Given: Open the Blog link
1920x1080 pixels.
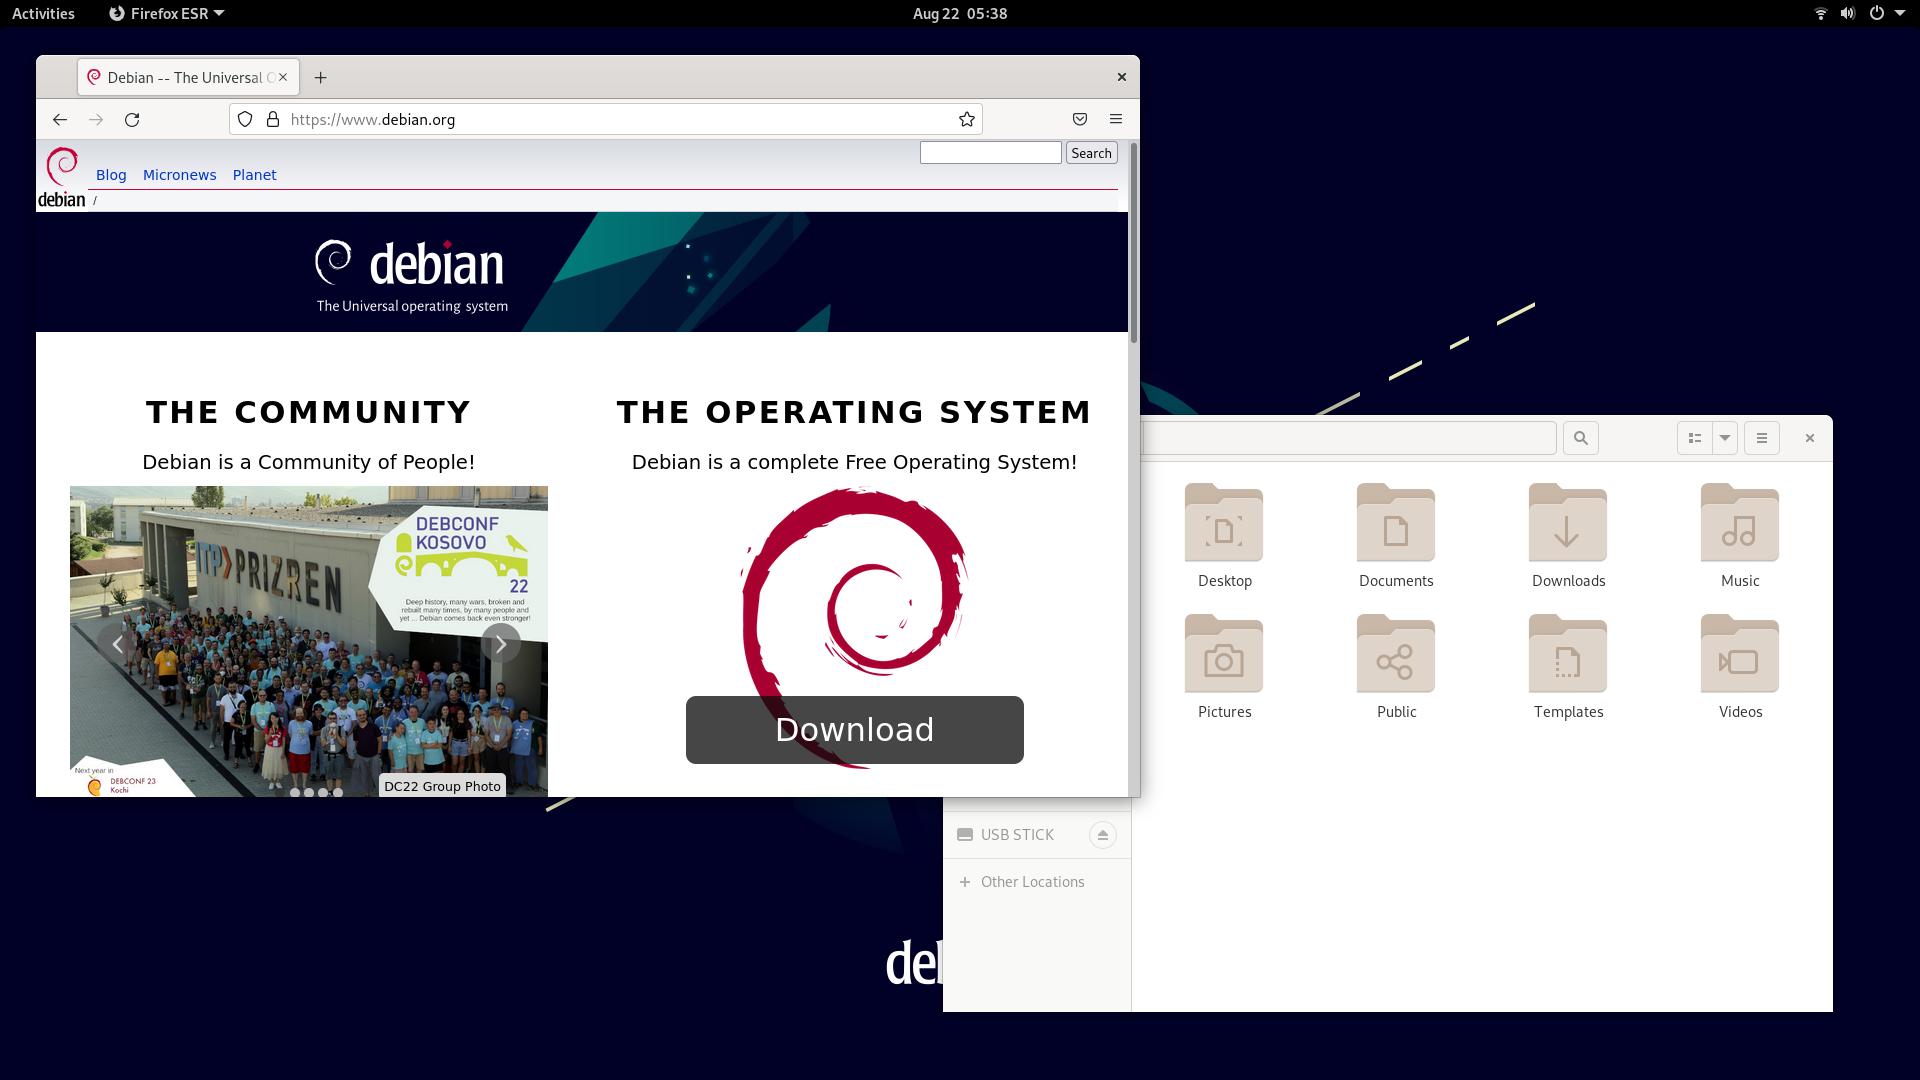Looking at the screenshot, I should pos(111,175).
